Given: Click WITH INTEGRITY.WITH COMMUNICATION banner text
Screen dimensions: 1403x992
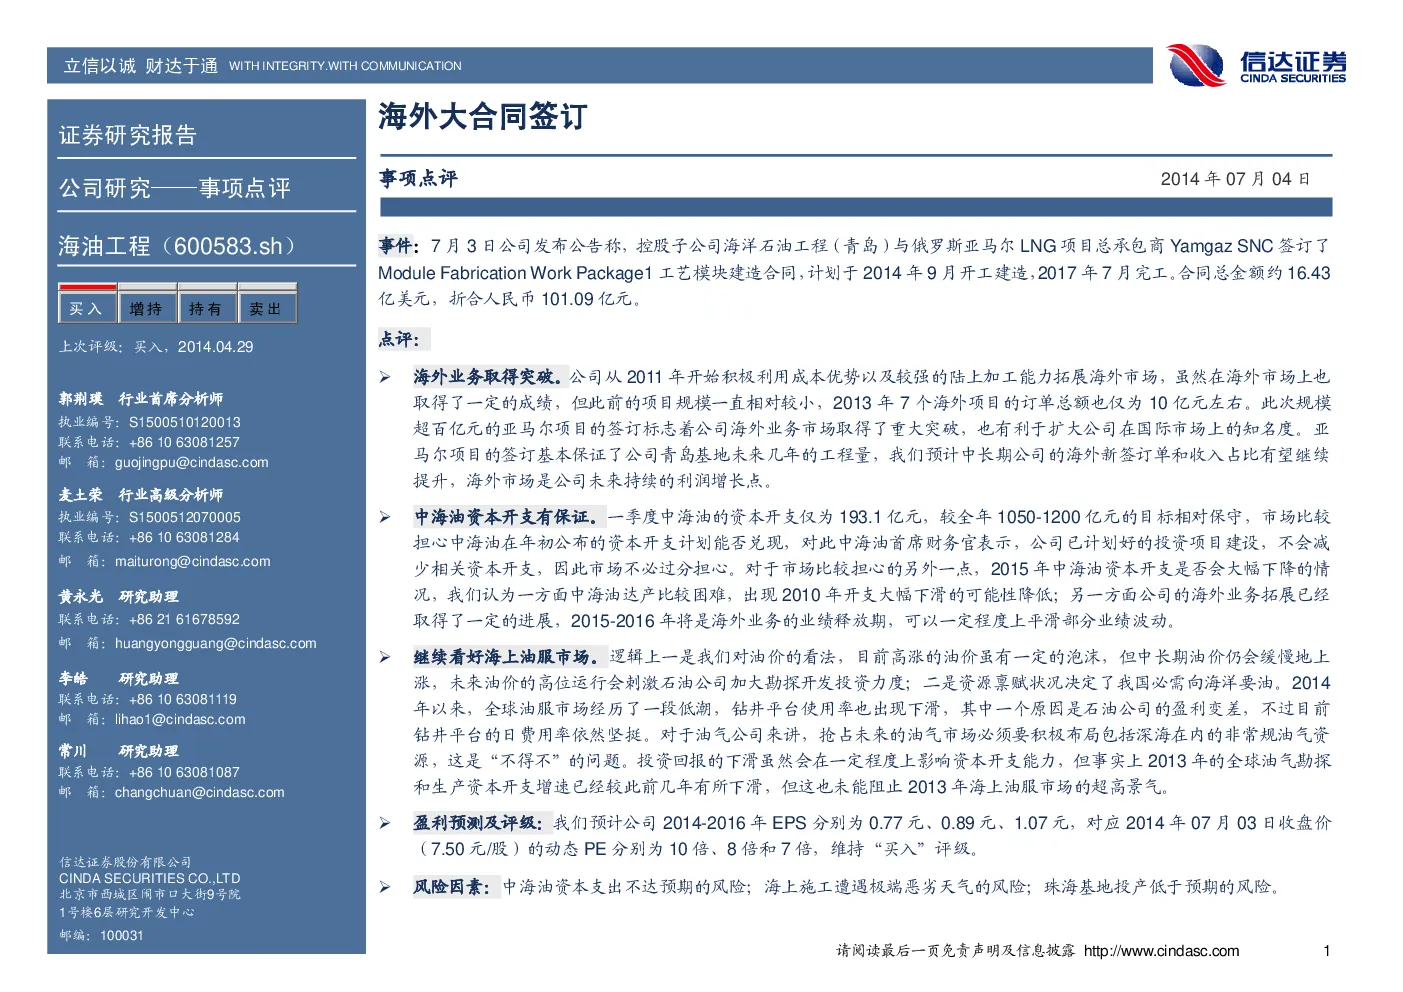Looking at the screenshot, I should tap(345, 66).
